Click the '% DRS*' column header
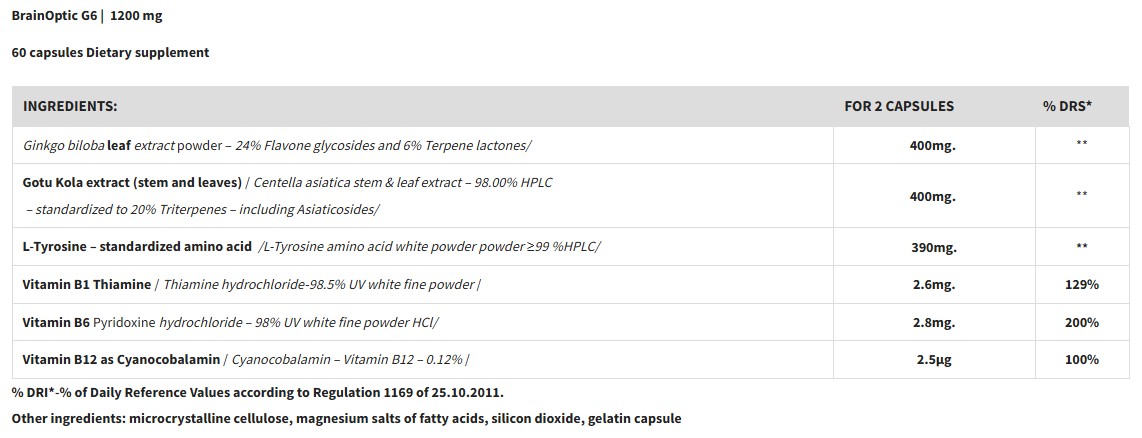This screenshot has width=1142, height=438. point(1067,106)
